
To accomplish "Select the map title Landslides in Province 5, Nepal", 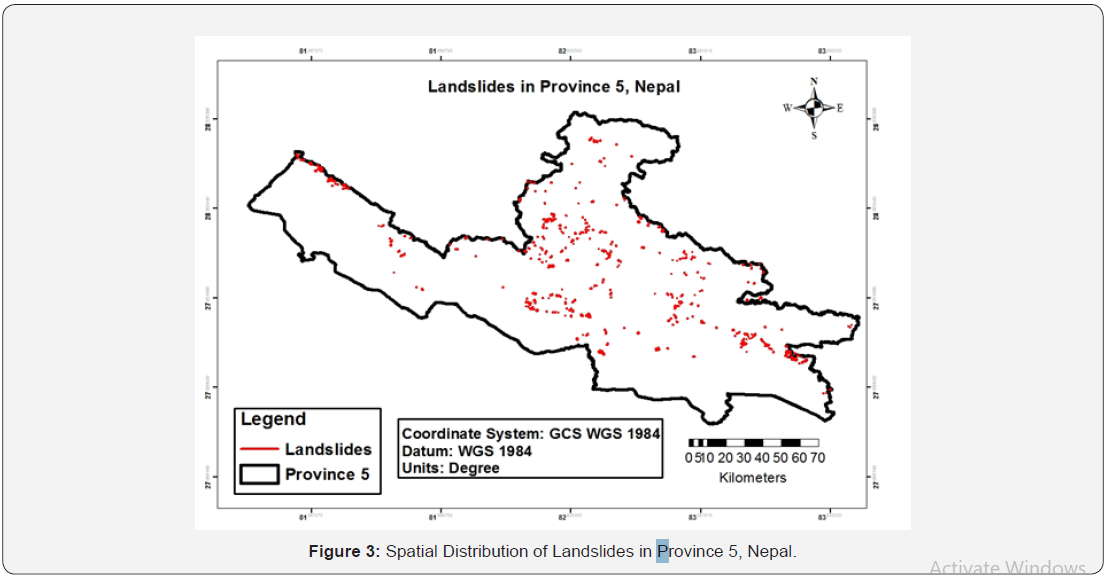I will click(x=554, y=87).
